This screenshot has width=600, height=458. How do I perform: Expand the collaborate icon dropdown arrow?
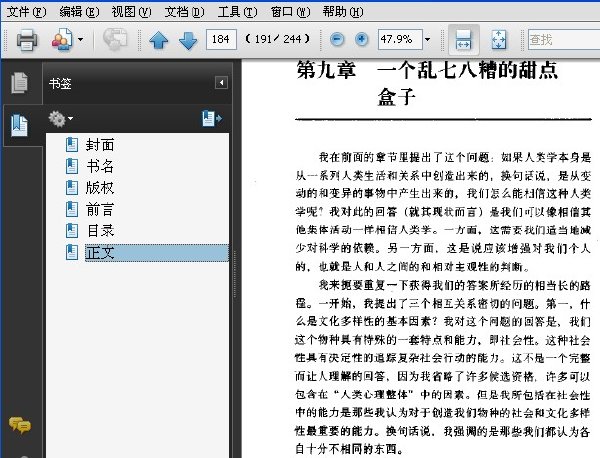pyautogui.click(x=80, y=39)
